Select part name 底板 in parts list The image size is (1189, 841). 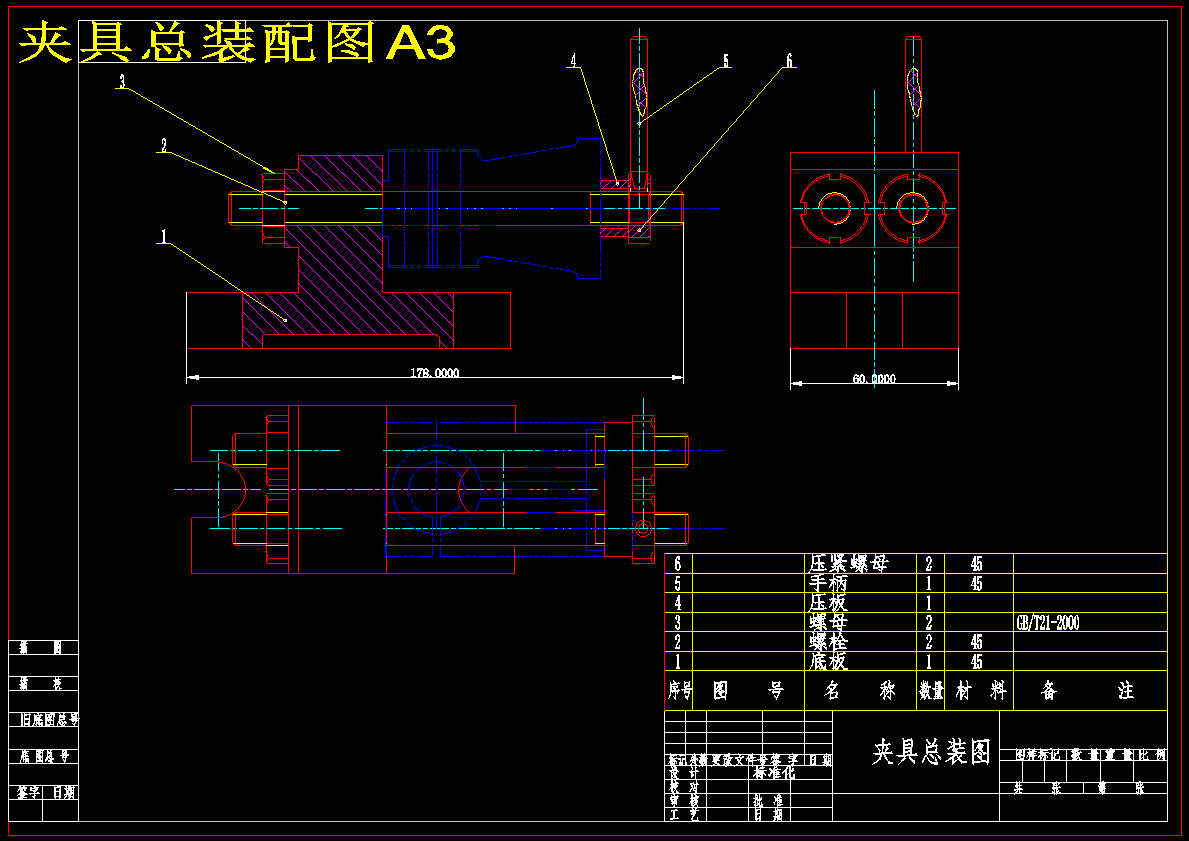(828, 661)
